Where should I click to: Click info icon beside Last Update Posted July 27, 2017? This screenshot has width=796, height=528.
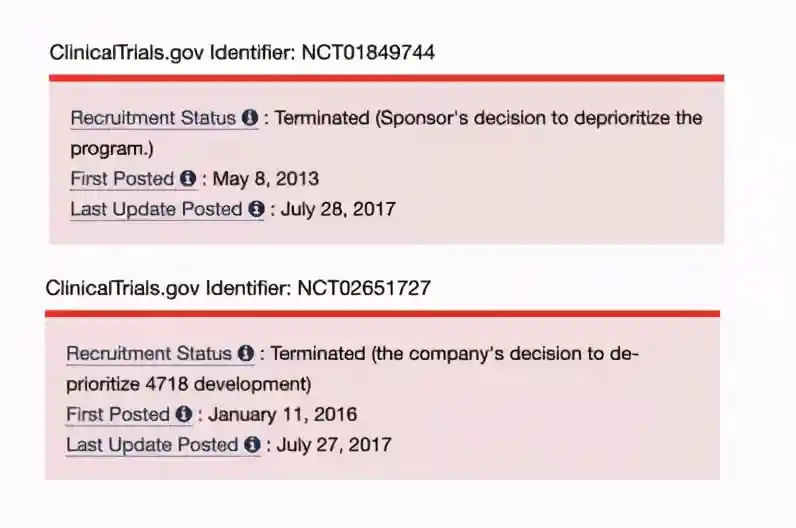tap(252, 445)
